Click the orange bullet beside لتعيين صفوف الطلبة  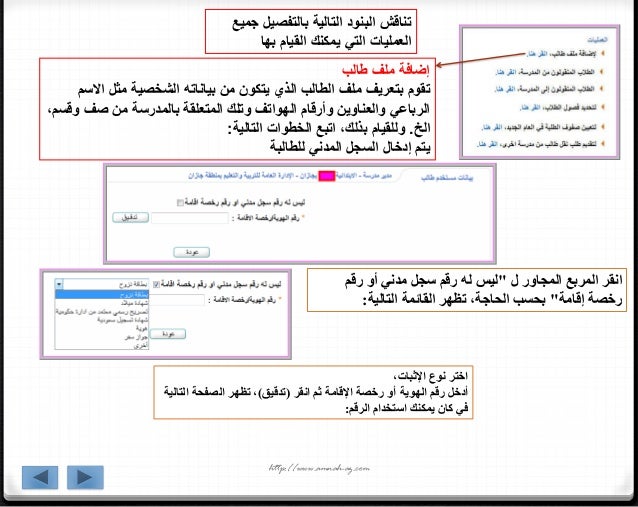coord(603,127)
